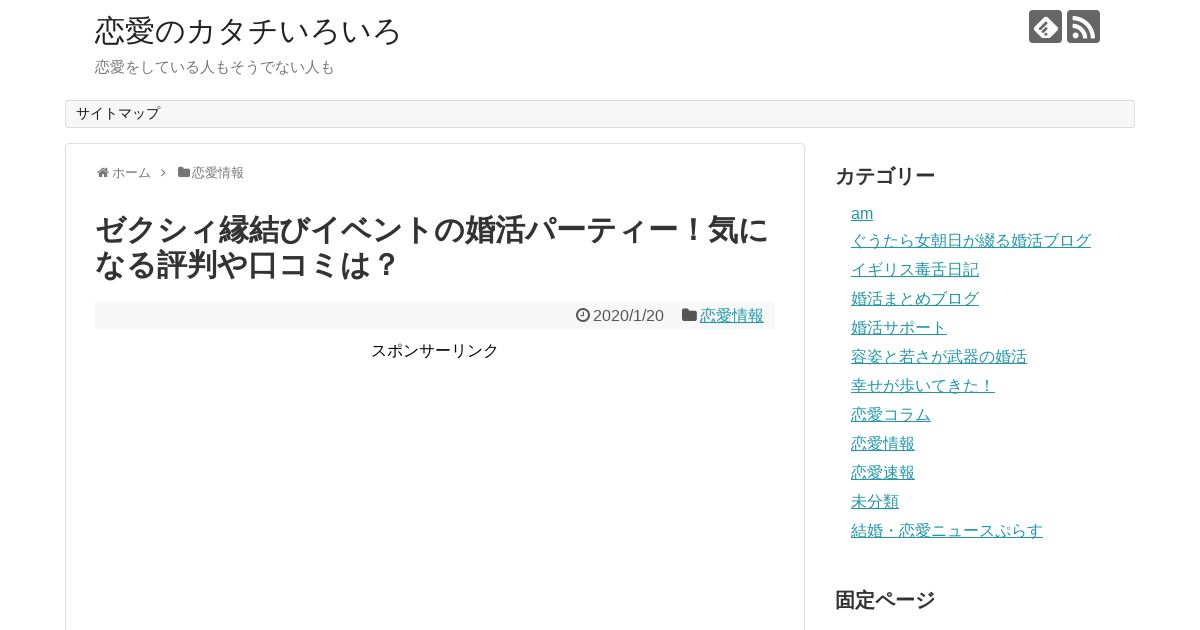Image resolution: width=1200 pixels, height=630 pixels.
Task: Open 恋愛情報 breadcrumb link
Action: click(x=218, y=173)
